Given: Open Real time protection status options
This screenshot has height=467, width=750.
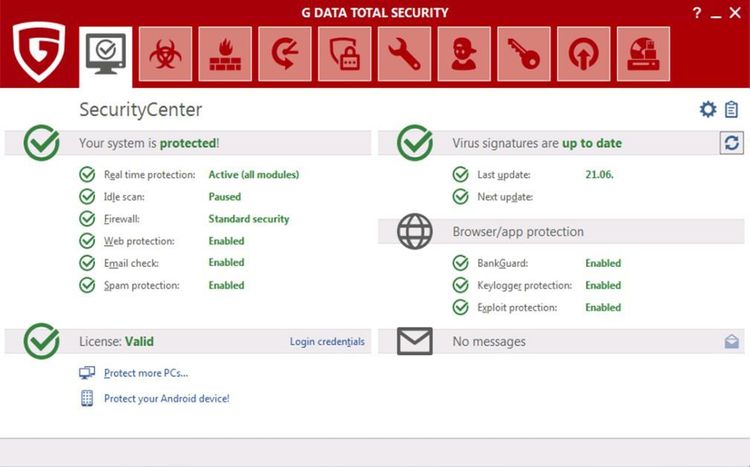Looking at the screenshot, I should point(253,175).
